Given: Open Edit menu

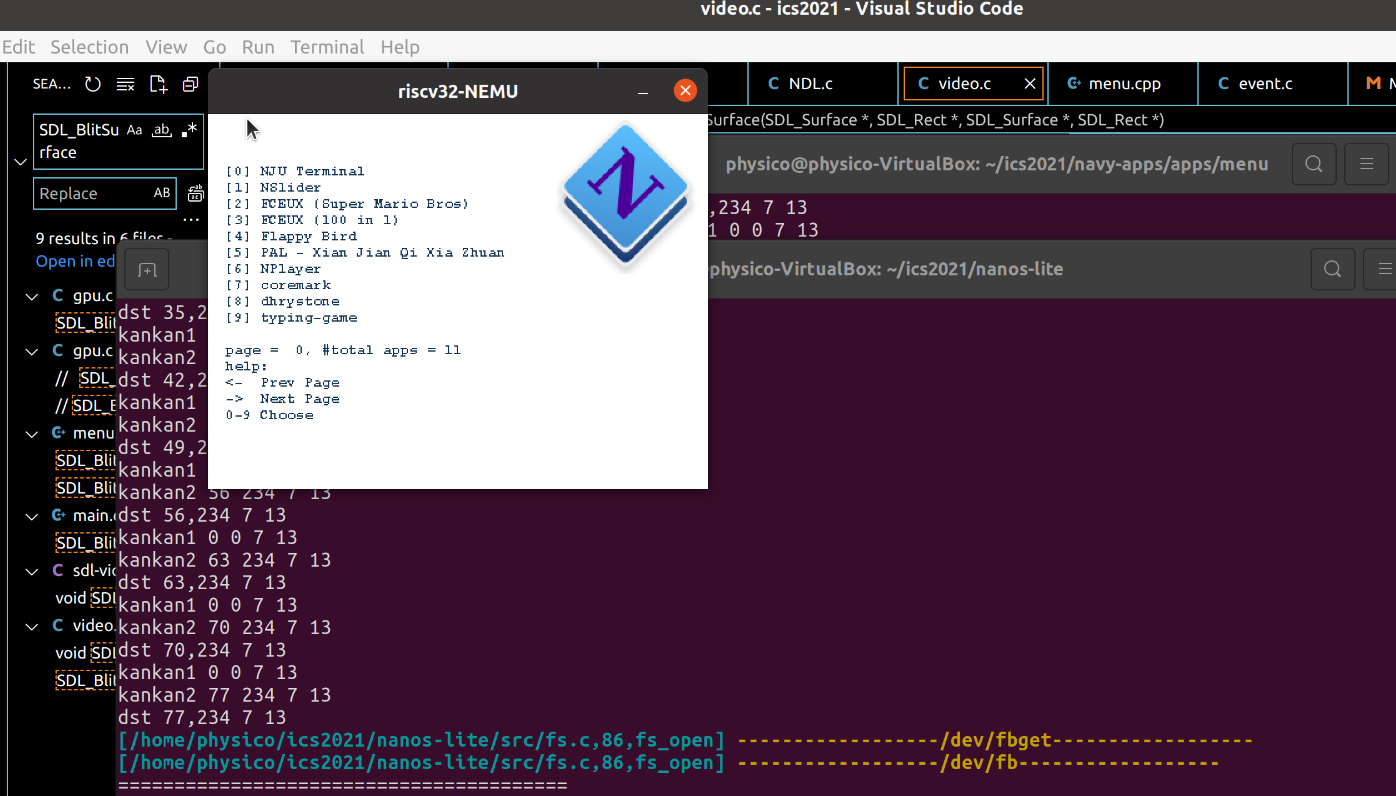Looking at the screenshot, I should (18, 47).
